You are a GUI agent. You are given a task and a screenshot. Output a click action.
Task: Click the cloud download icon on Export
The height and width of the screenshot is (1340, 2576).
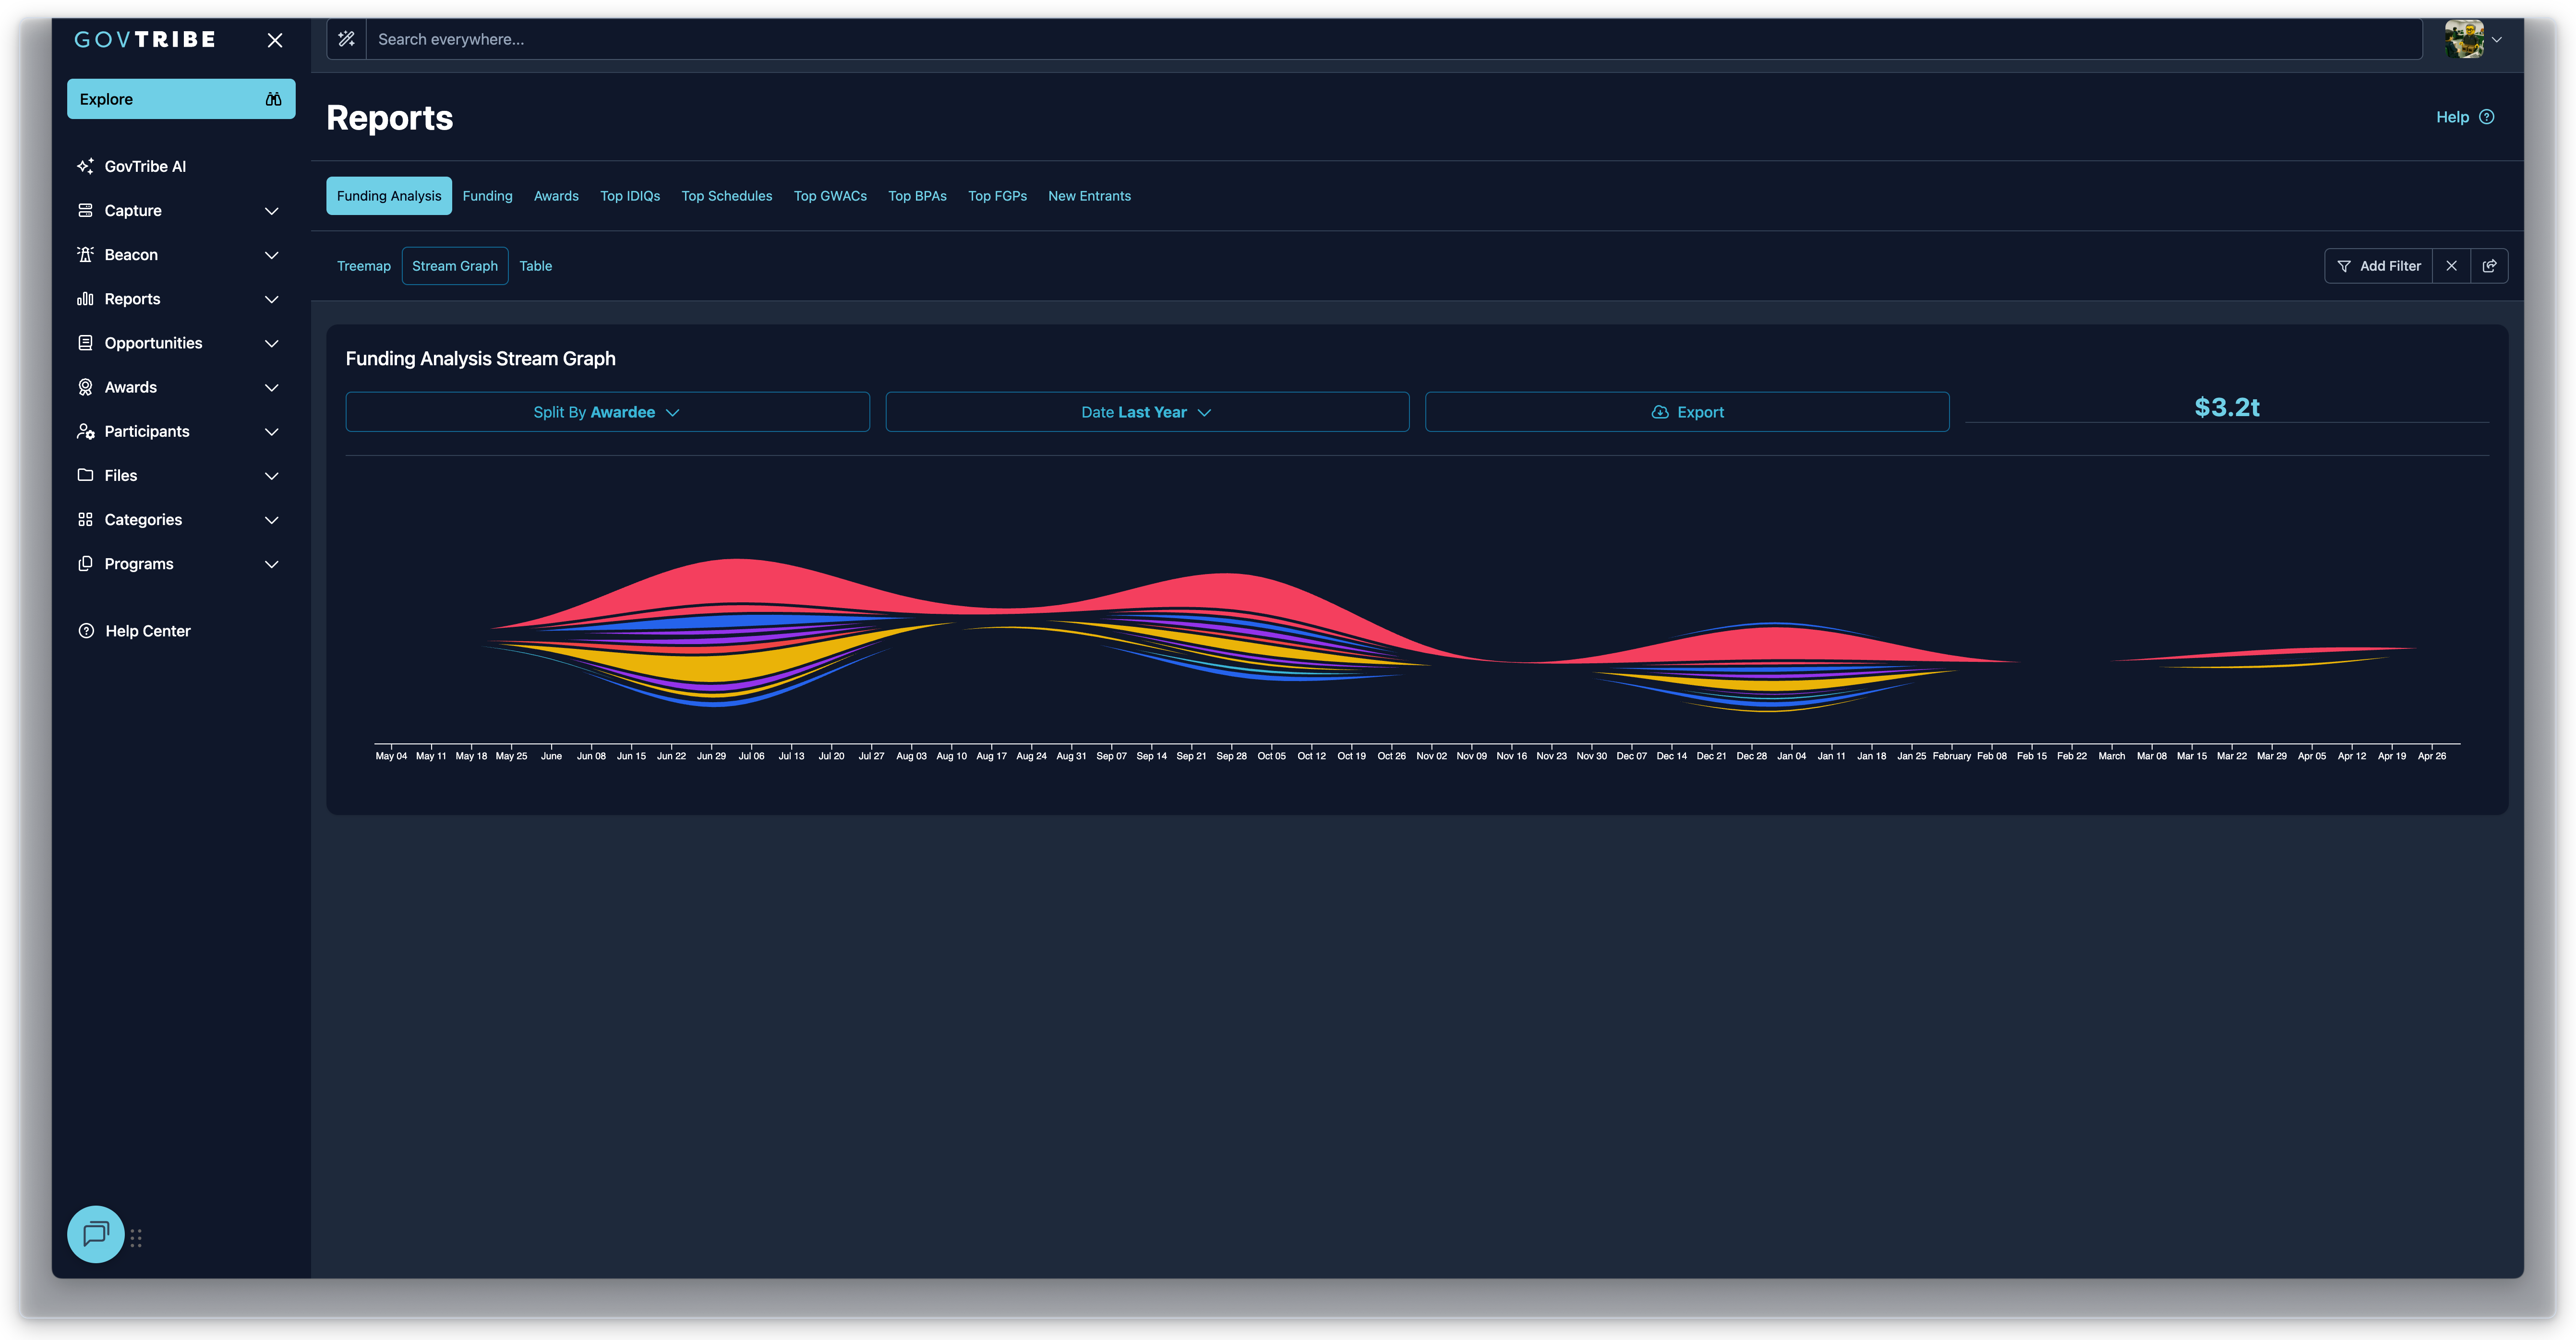pyautogui.click(x=1660, y=412)
